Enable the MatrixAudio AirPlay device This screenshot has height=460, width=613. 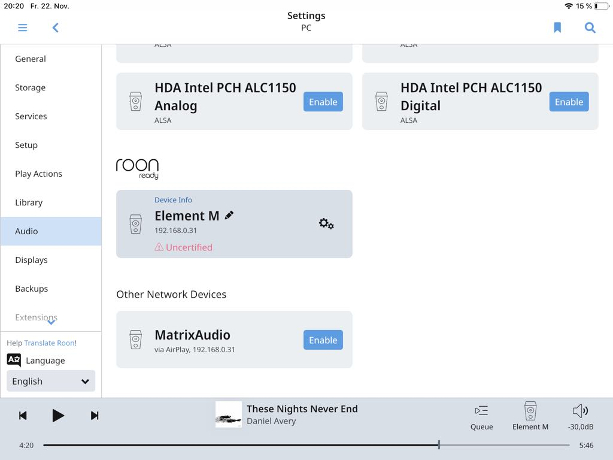[323, 340]
